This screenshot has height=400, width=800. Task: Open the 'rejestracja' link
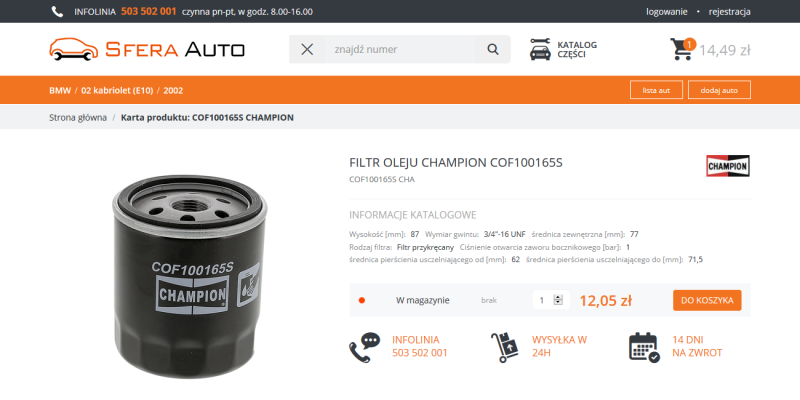tap(729, 12)
